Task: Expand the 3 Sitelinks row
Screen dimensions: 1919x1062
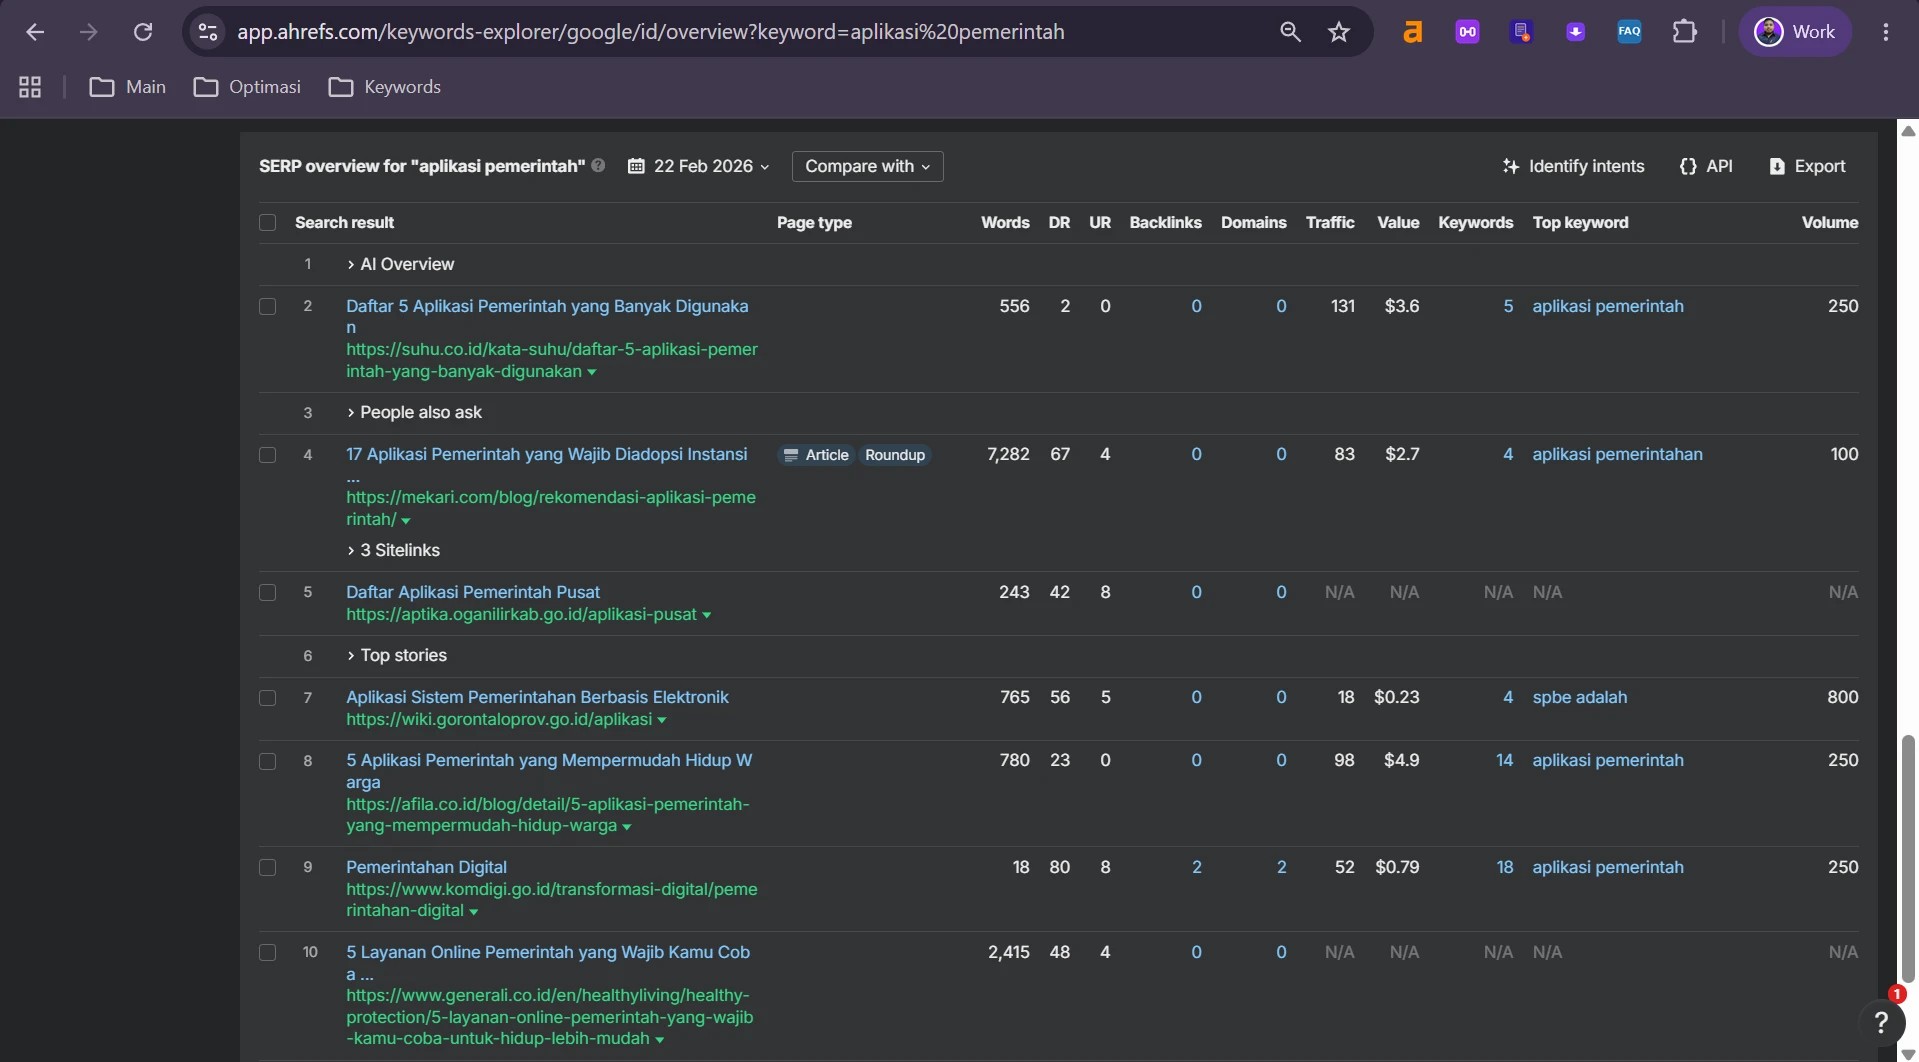Action: pos(393,550)
